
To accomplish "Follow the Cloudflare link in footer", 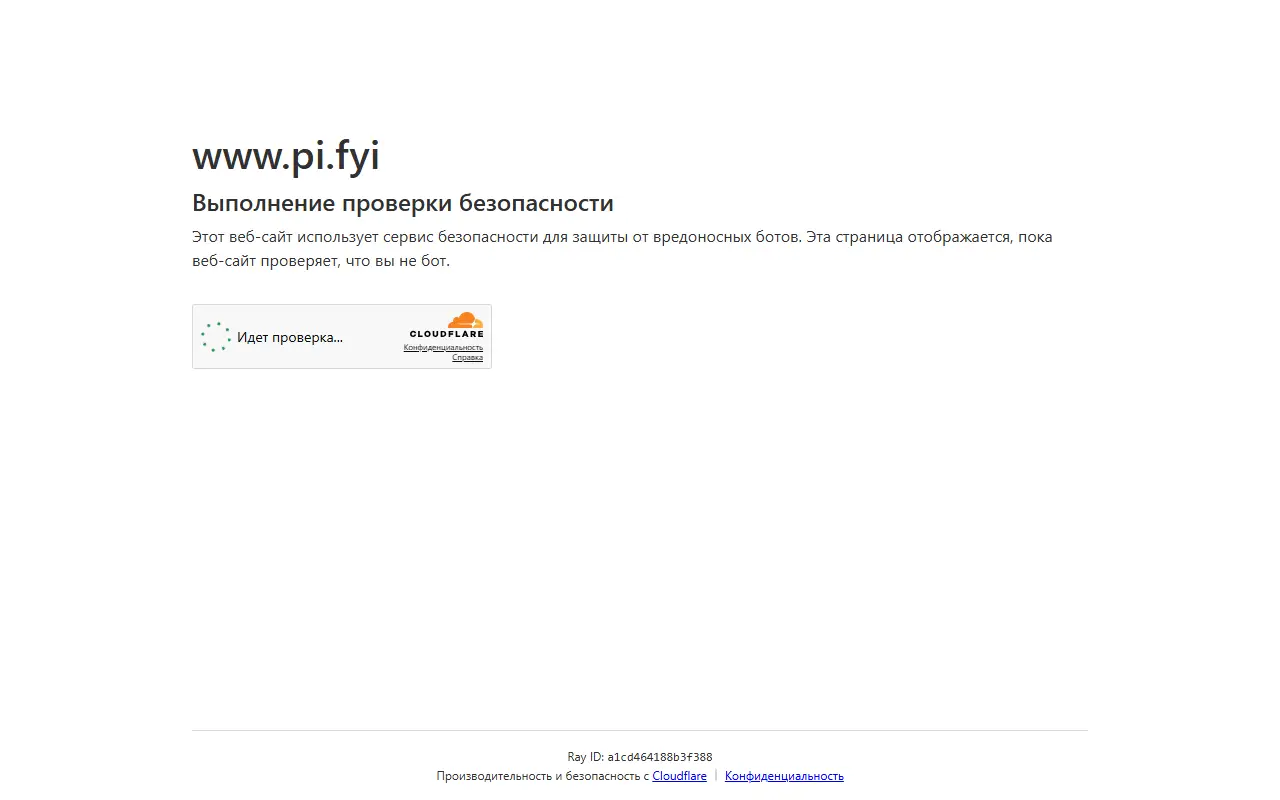I will pos(680,776).
